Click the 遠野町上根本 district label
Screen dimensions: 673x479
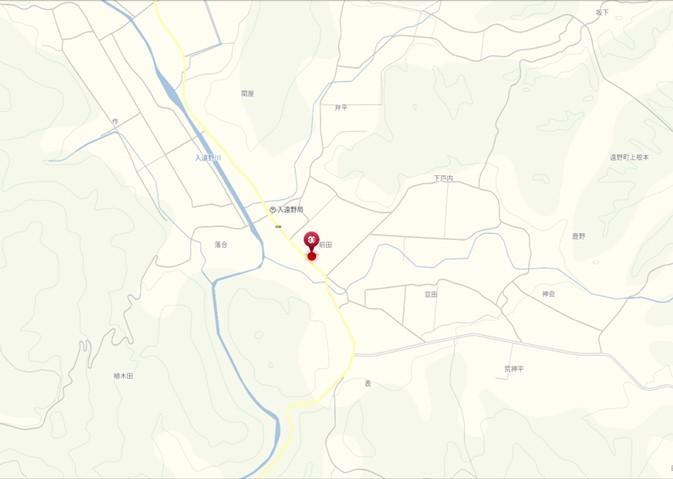pos(629,157)
